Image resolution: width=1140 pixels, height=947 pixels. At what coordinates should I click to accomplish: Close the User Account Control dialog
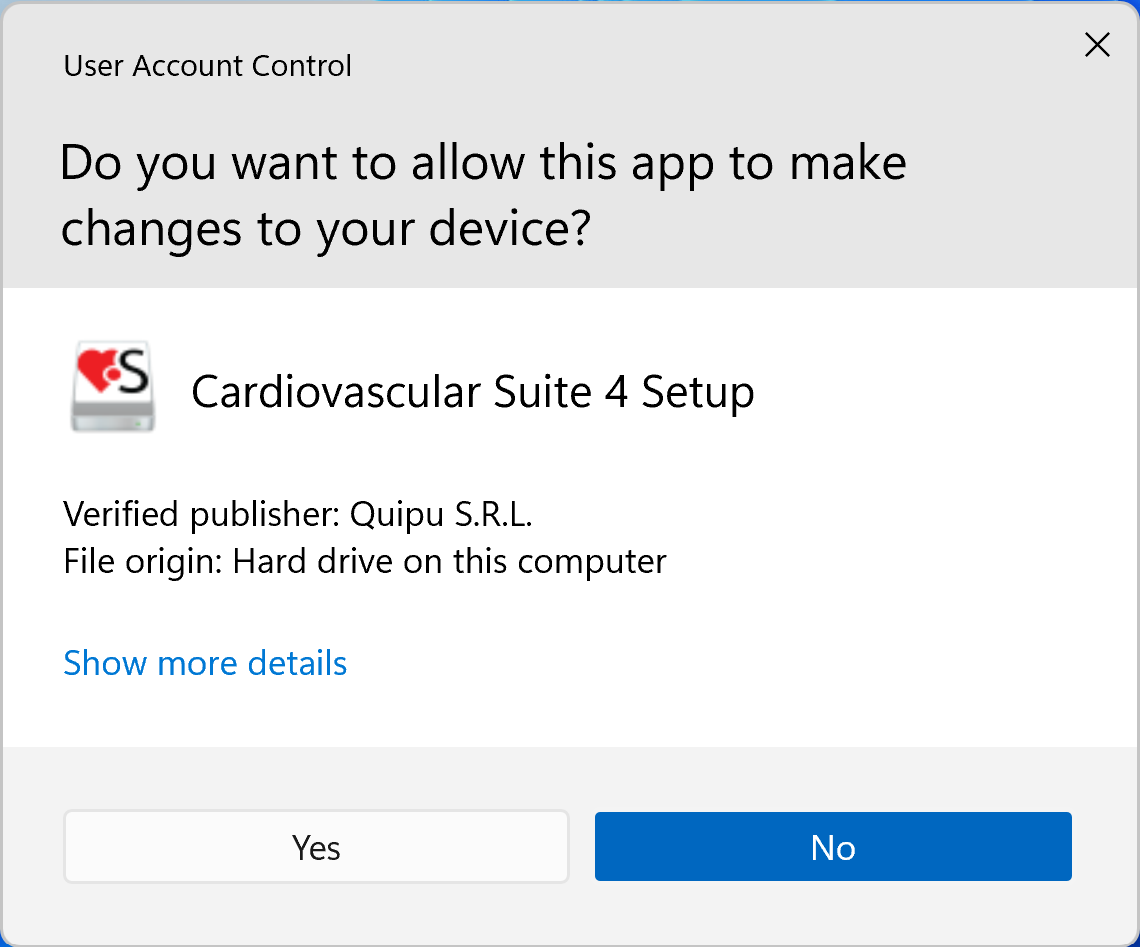(x=1097, y=45)
